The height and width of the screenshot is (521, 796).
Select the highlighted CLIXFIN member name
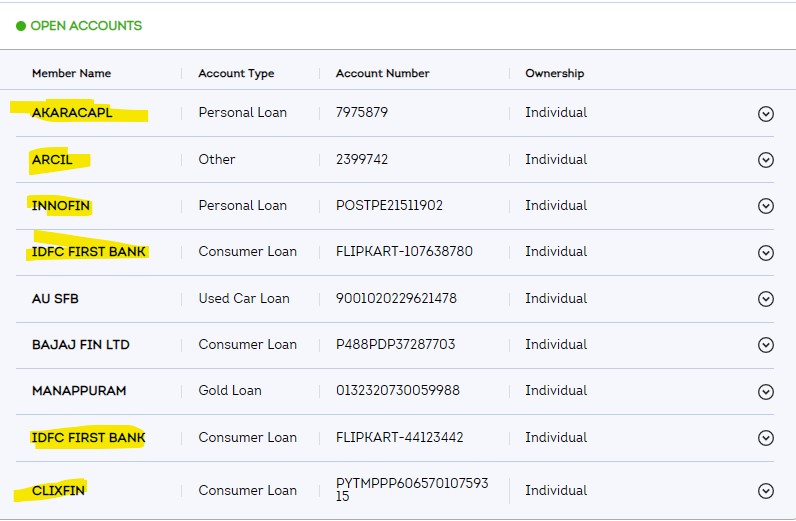[x=58, y=490]
